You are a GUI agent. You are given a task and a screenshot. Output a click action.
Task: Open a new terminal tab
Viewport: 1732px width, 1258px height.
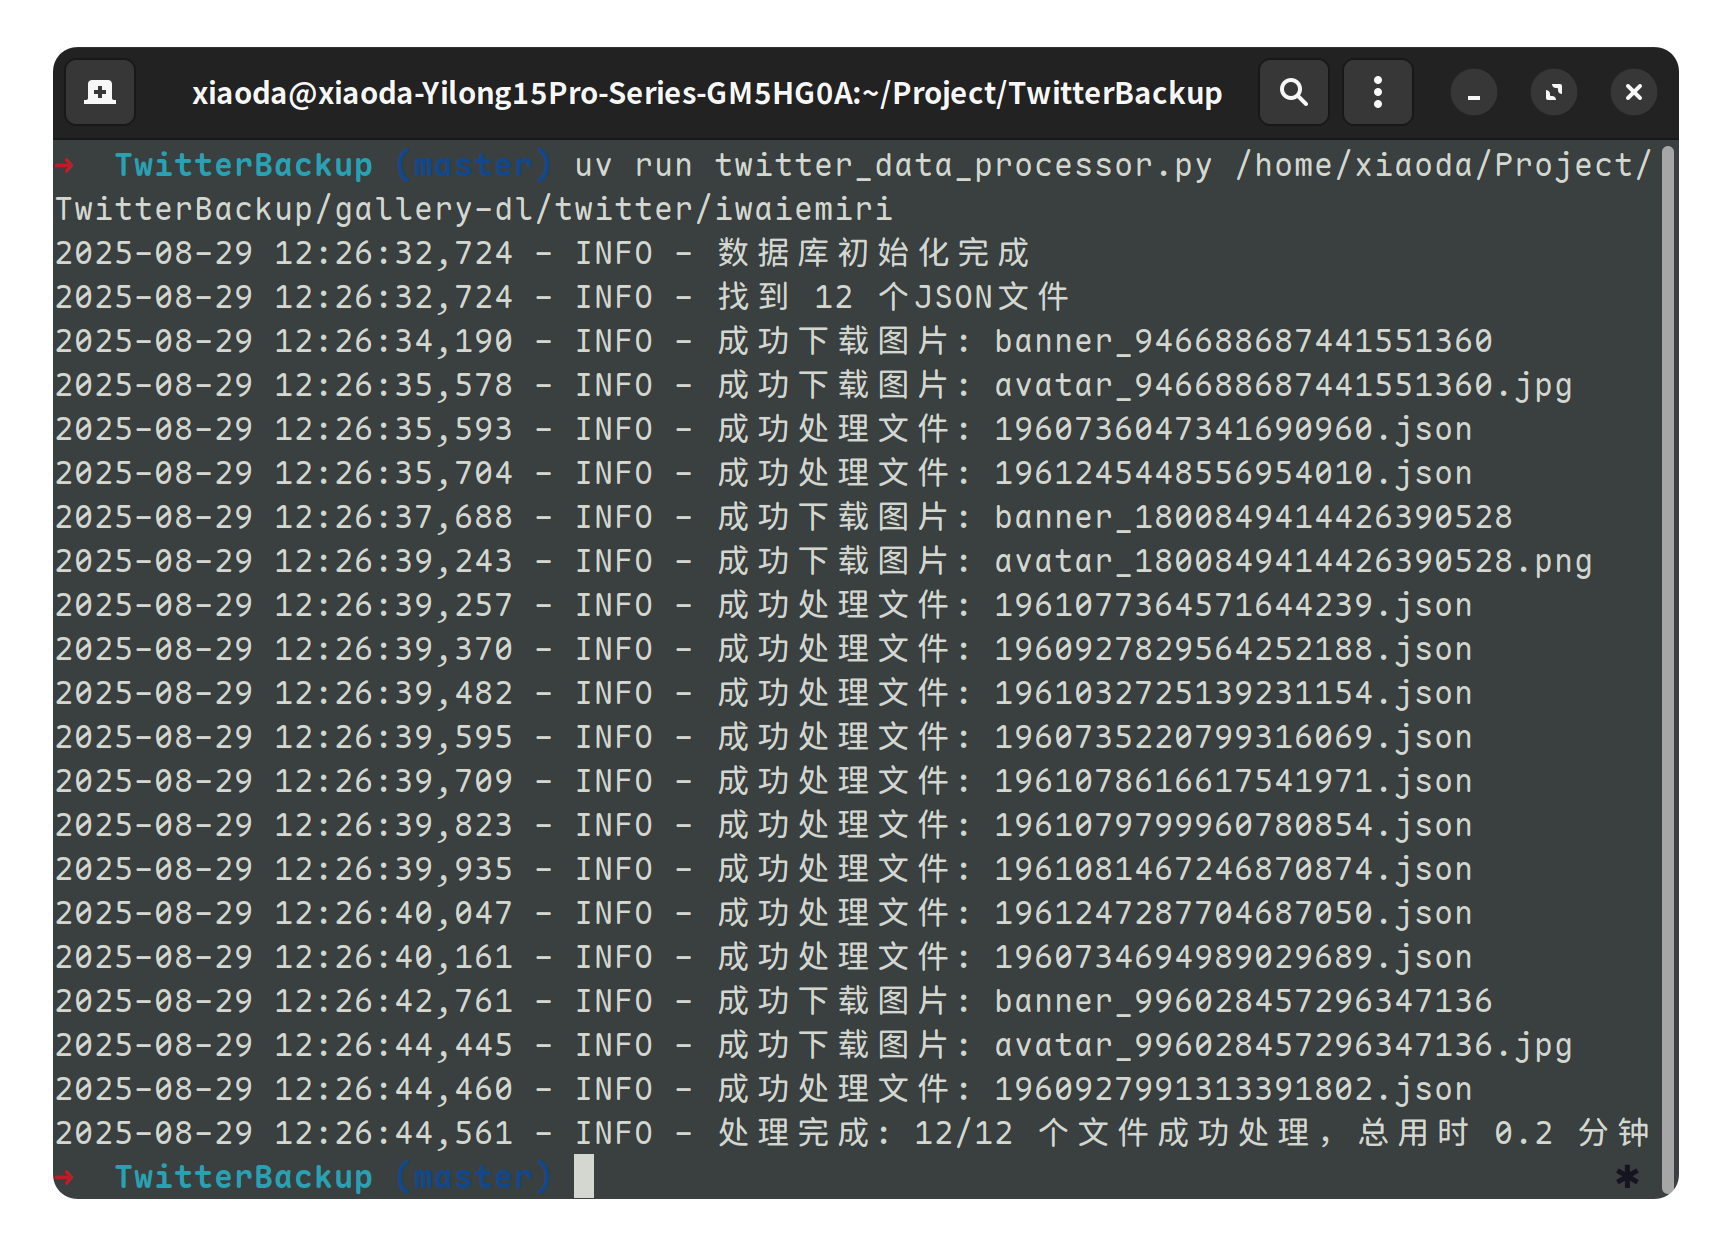point(100,93)
